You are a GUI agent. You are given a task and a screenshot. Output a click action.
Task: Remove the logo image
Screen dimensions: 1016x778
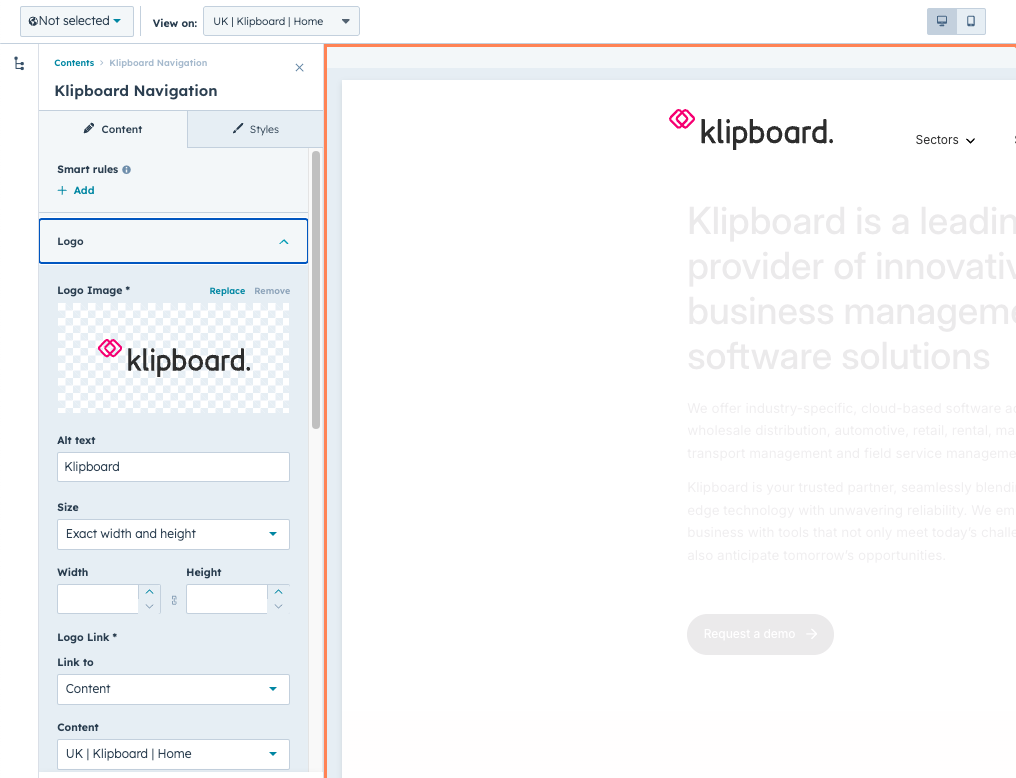pyautogui.click(x=272, y=291)
